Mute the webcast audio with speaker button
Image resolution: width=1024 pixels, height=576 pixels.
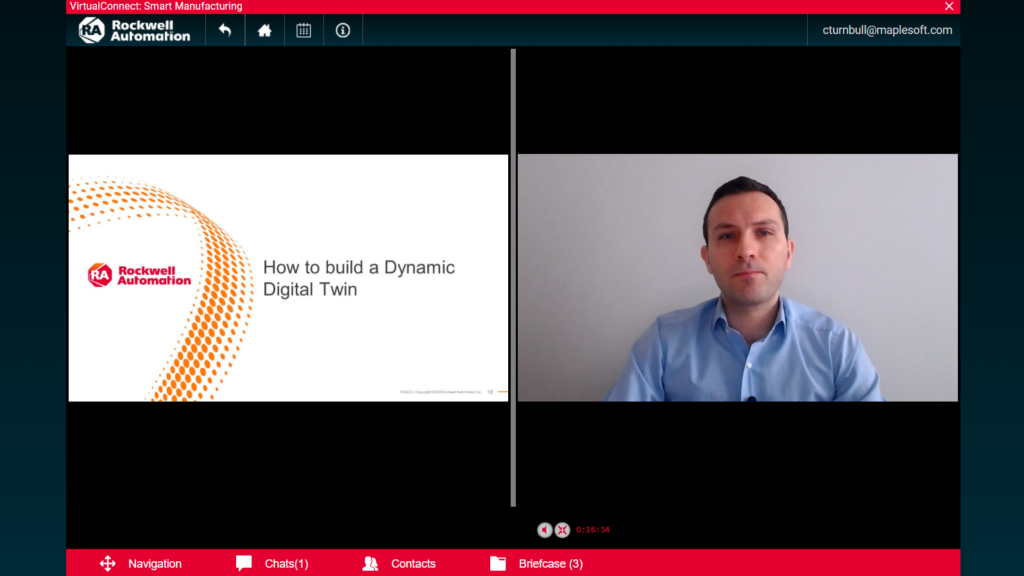tap(545, 530)
